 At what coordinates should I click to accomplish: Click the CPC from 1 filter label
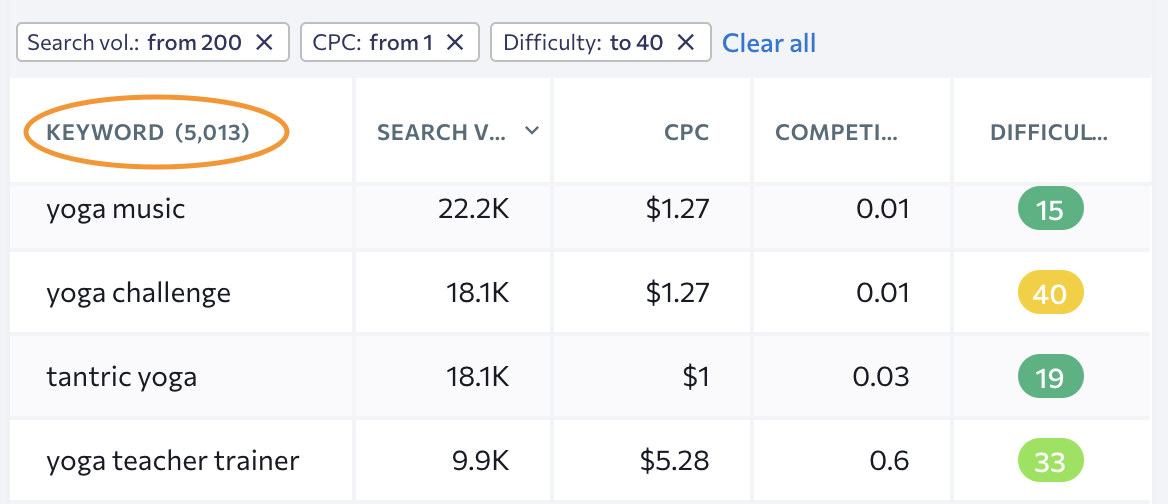pyautogui.click(x=370, y=42)
